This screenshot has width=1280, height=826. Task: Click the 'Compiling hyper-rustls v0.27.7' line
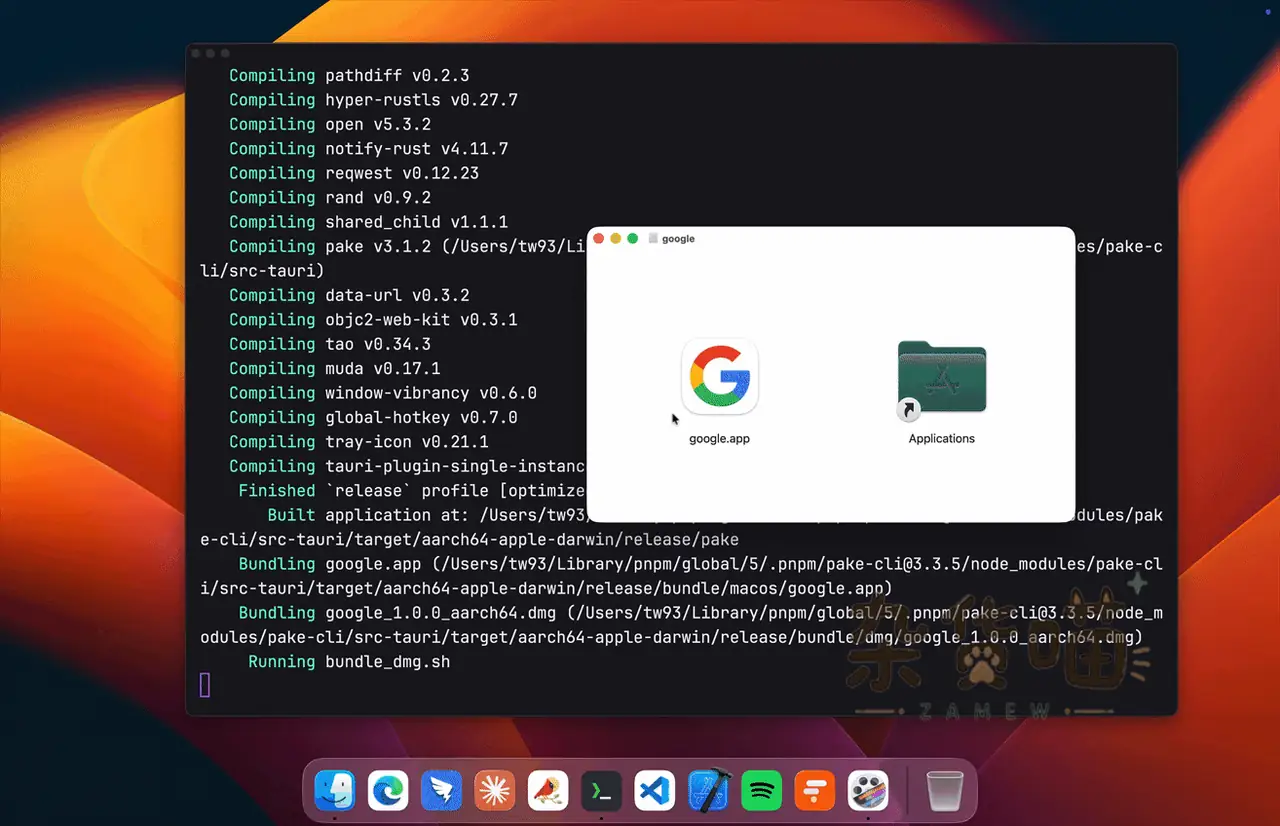coord(373,100)
